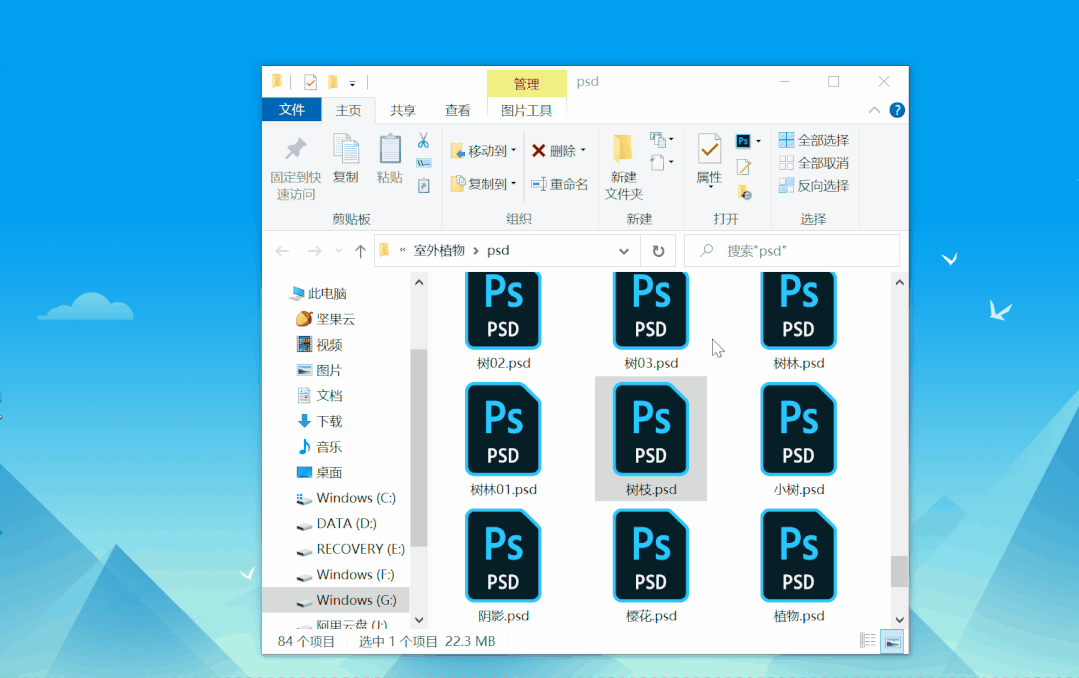Open the New item dropdown in 新建 group
This screenshot has height=678, width=1079.
661,140
